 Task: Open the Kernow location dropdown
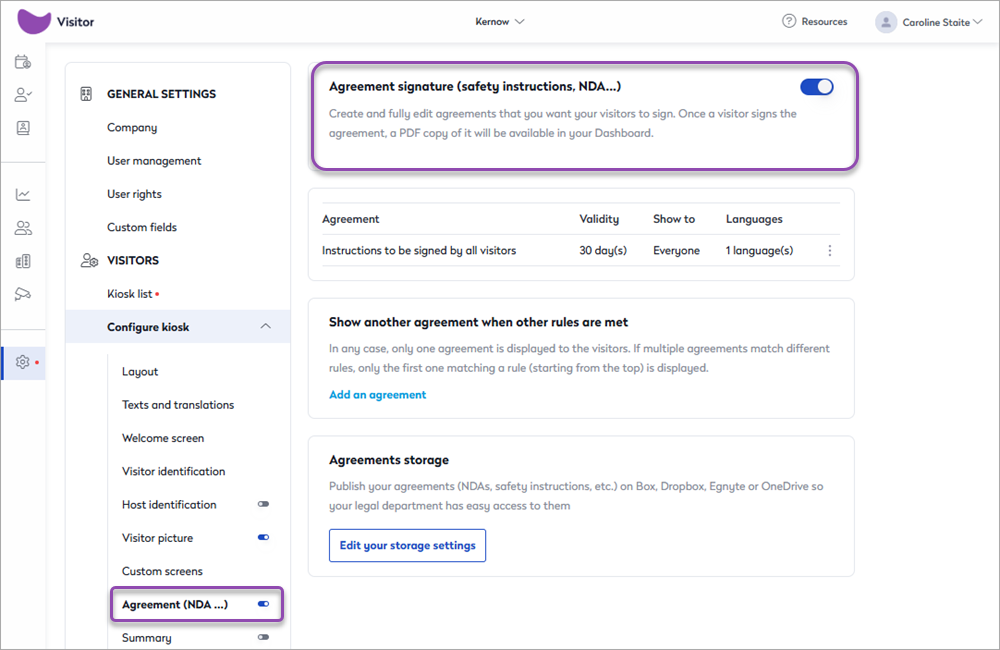(499, 21)
